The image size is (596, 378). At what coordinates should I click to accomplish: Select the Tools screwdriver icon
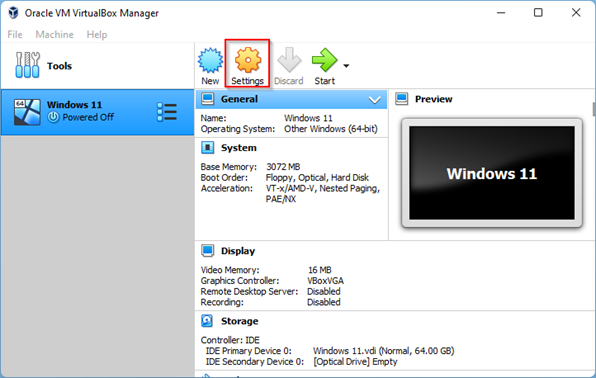pos(27,65)
